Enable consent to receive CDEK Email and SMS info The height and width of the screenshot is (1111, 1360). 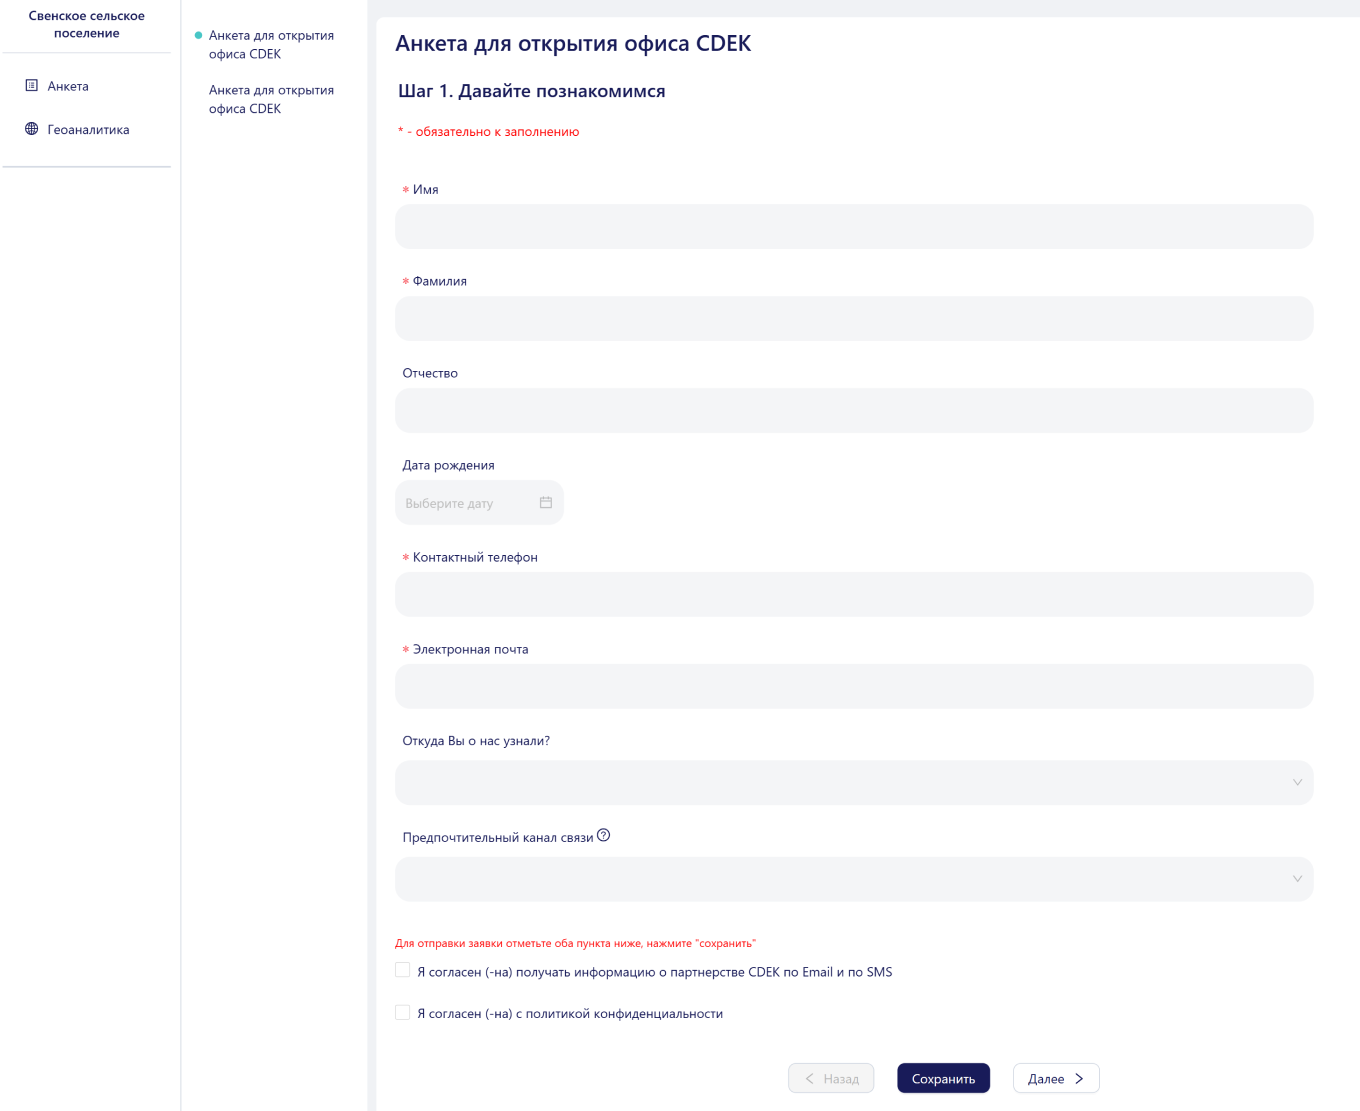(402, 970)
